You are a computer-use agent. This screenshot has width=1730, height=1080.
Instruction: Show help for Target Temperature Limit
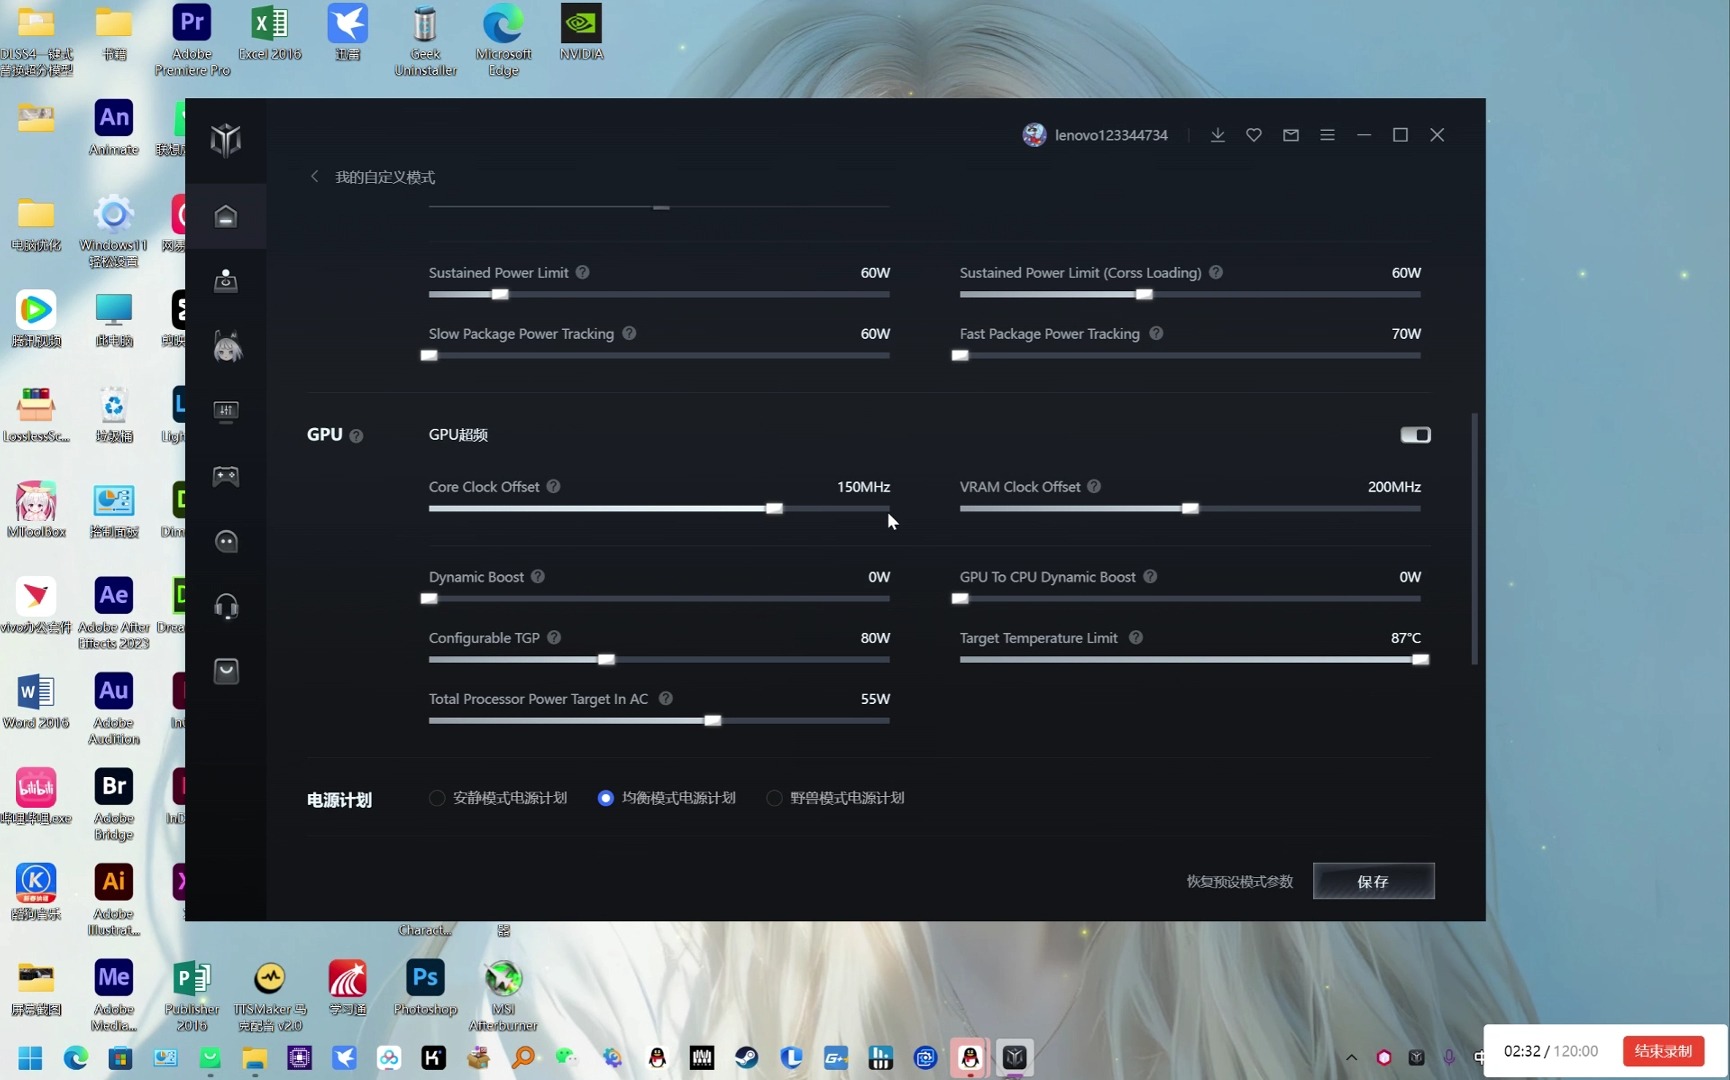coord(1136,638)
